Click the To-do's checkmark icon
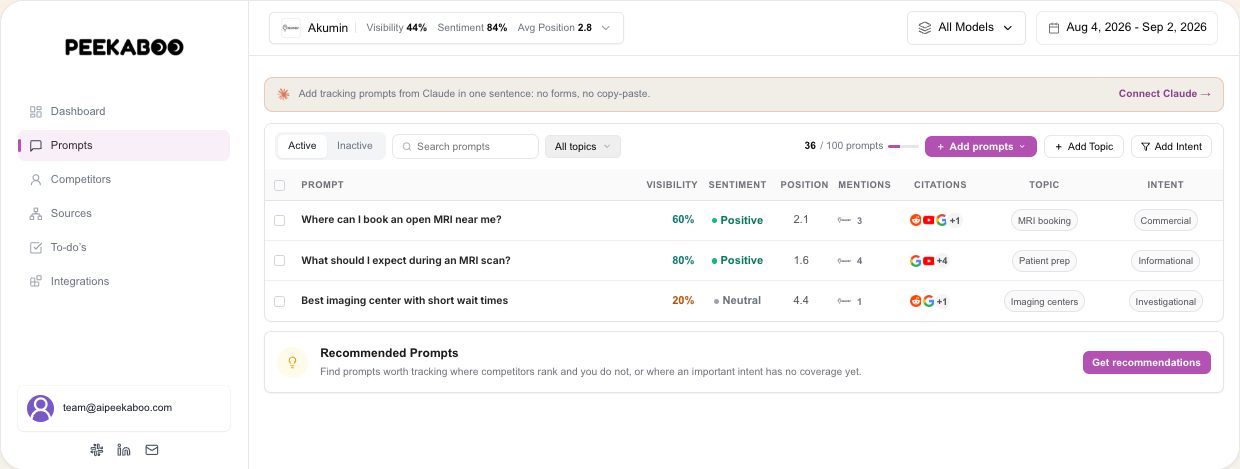The image size is (1240, 469). pyautogui.click(x=36, y=247)
